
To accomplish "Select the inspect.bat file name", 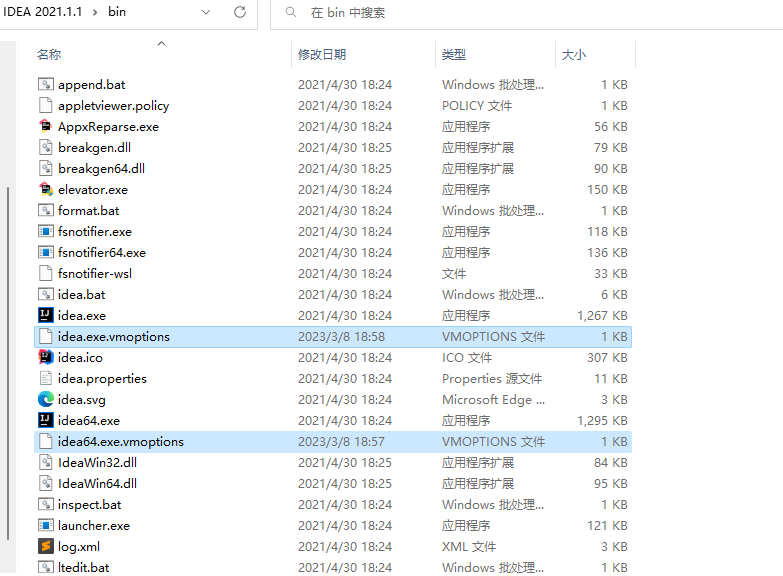I will click(x=89, y=505).
